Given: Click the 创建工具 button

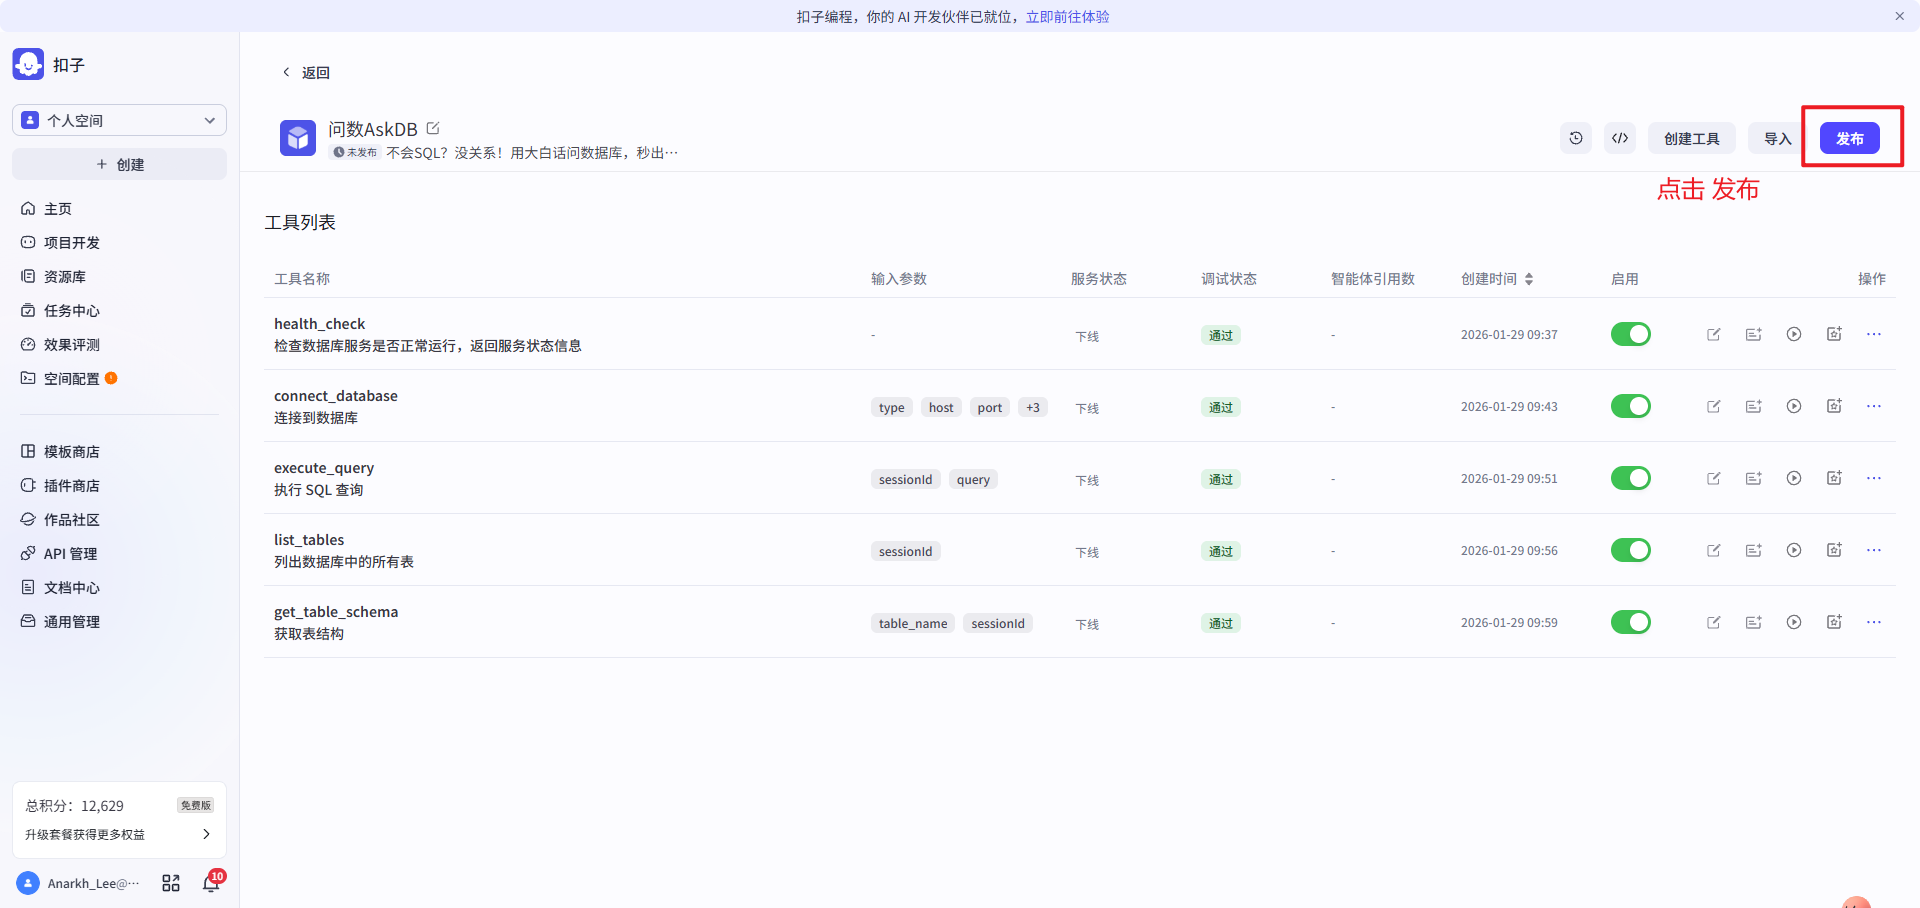Looking at the screenshot, I should tap(1692, 138).
